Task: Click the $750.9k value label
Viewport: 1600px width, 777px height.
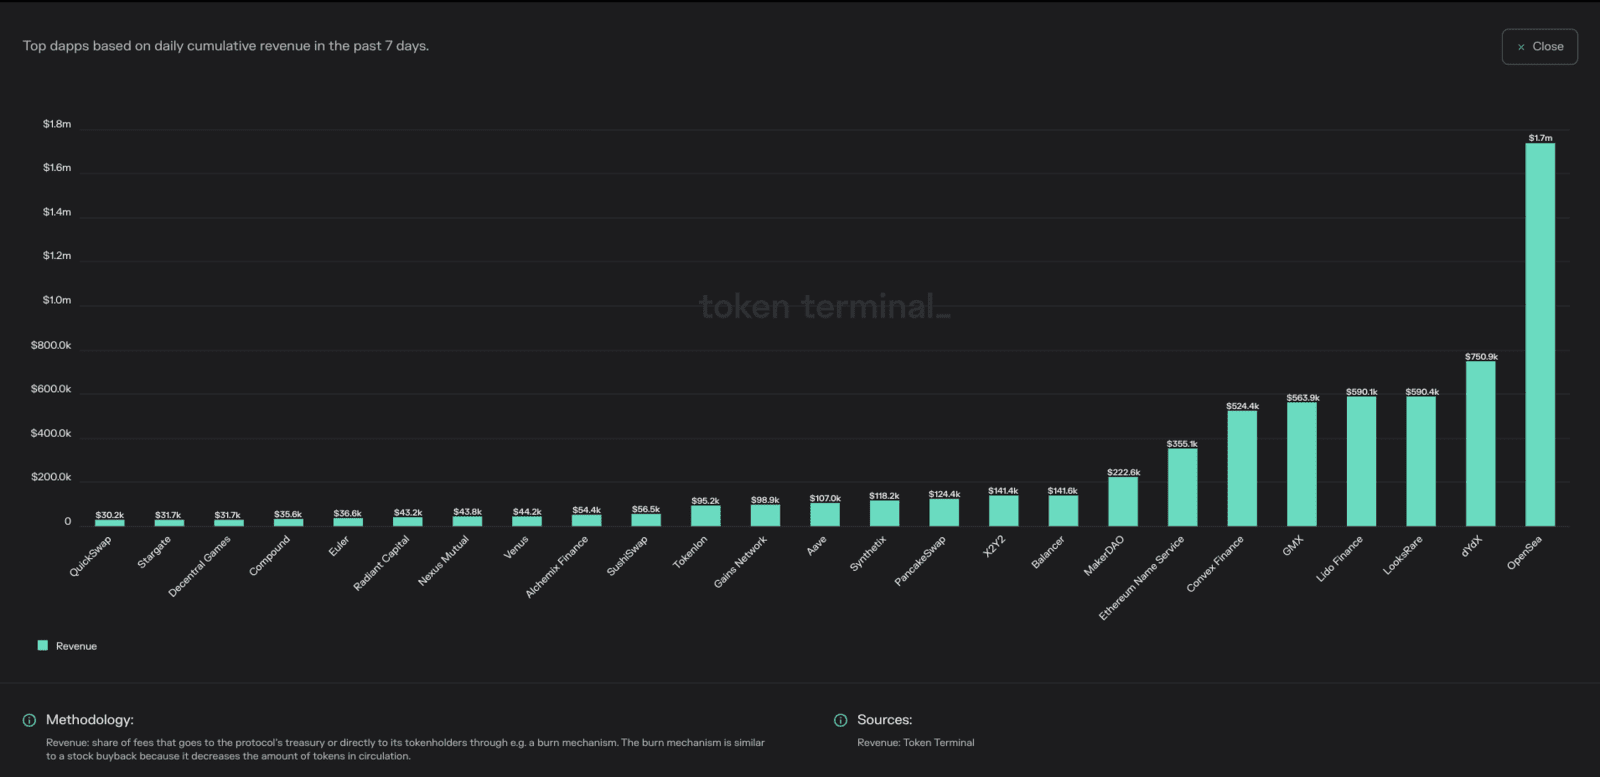Action: (1481, 356)
